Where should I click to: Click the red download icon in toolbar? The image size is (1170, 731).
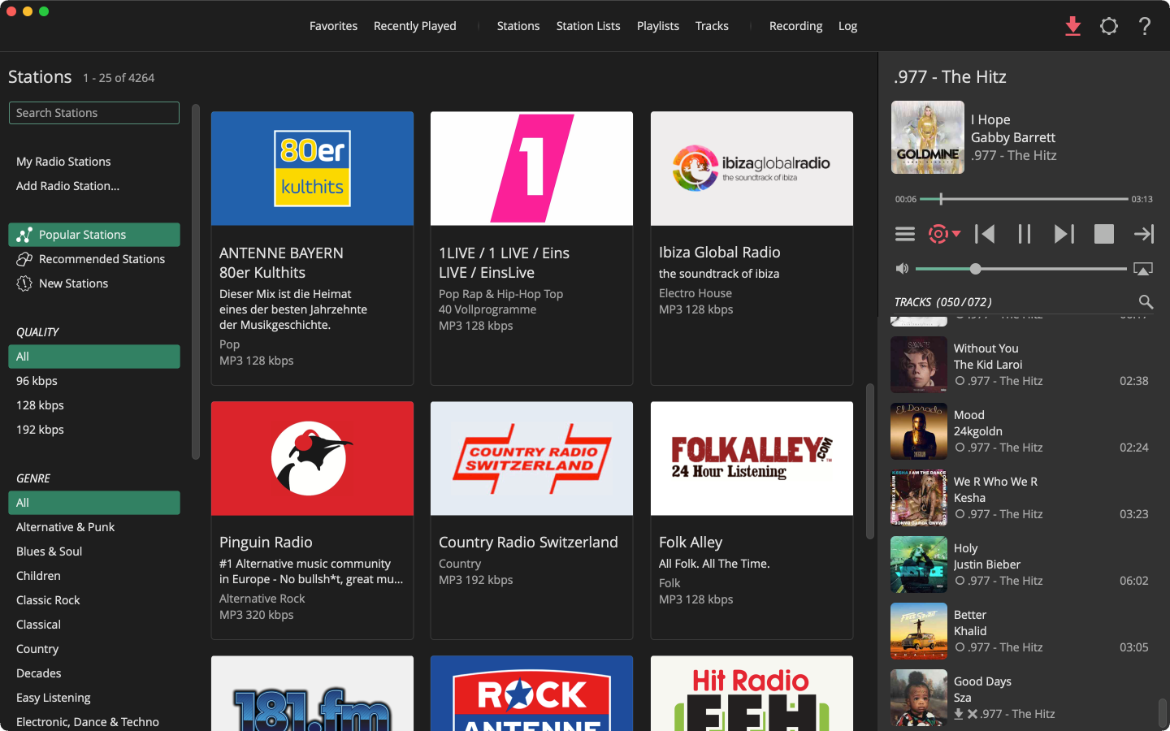coord(1072,26)
